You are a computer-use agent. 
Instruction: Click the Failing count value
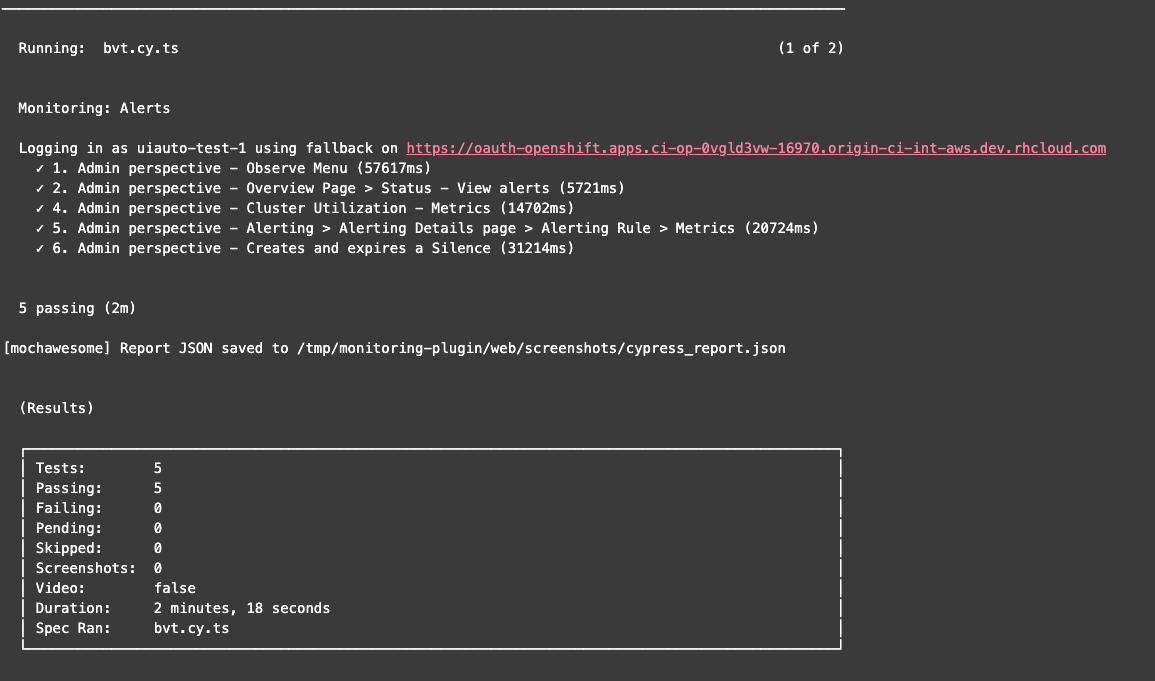point(158,508)
